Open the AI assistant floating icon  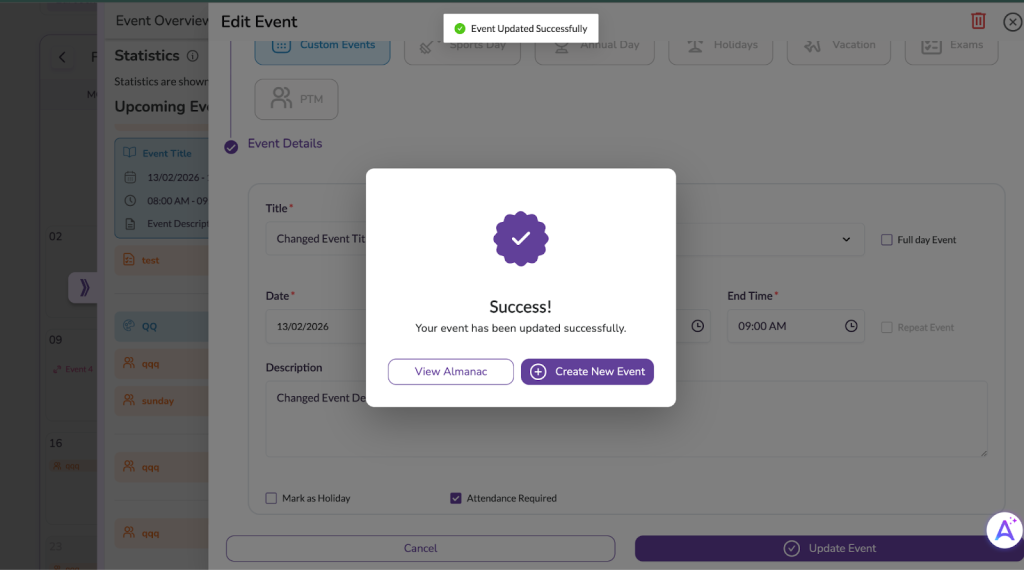[1003, 530]
